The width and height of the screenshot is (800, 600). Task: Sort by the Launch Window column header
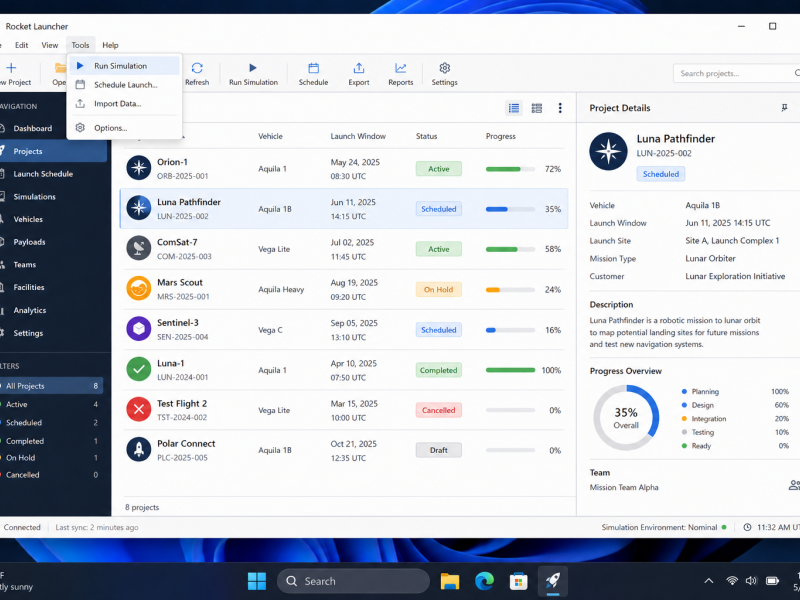tap(358, 136)
